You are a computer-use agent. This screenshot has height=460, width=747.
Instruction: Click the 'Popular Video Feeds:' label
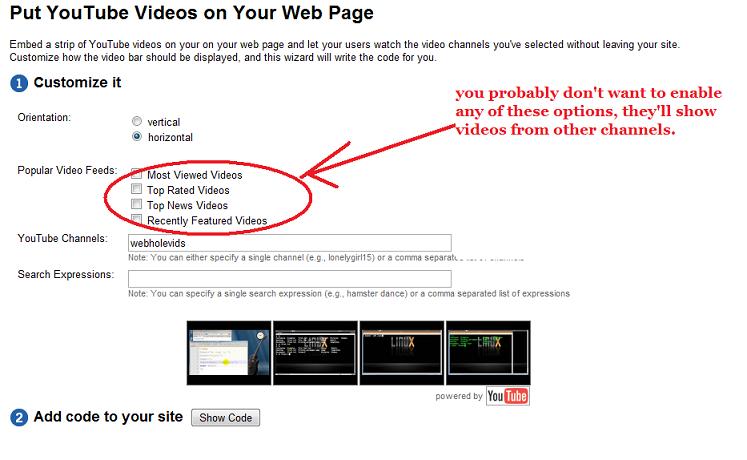[x=67, y=170]
